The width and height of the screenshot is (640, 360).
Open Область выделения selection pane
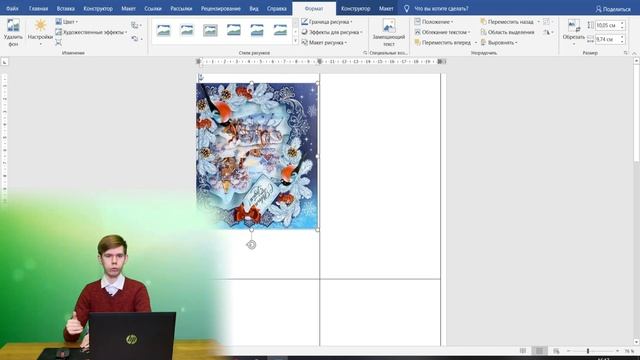pyautogui.click(x=507, y=32)
